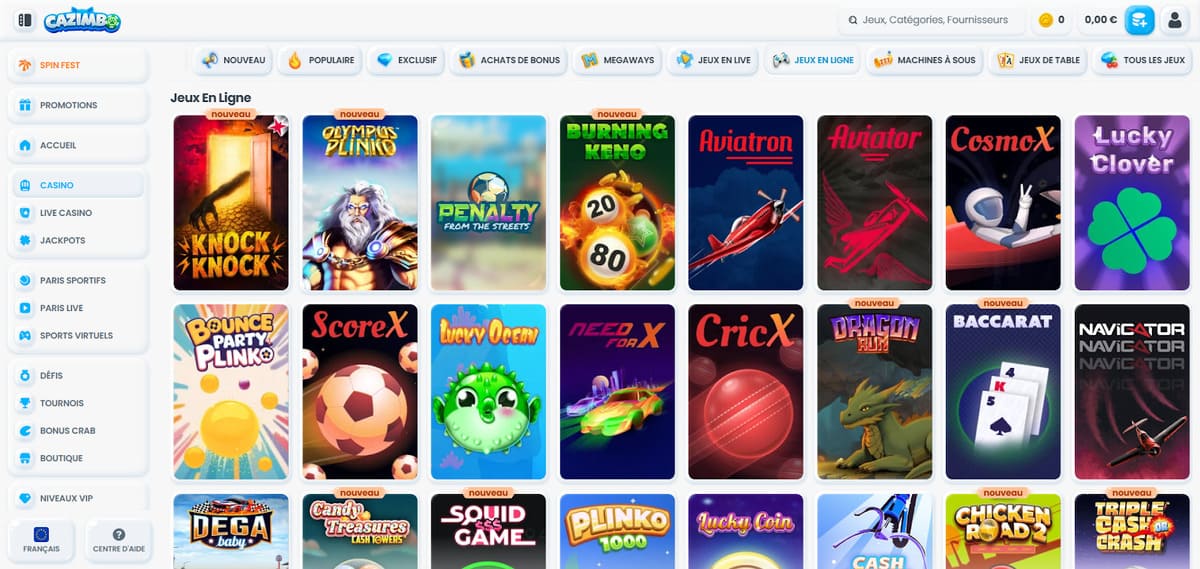Open the Cazimbo logo home link
The width and height of the screenshot is (1200, 569).
click(82, 20)
